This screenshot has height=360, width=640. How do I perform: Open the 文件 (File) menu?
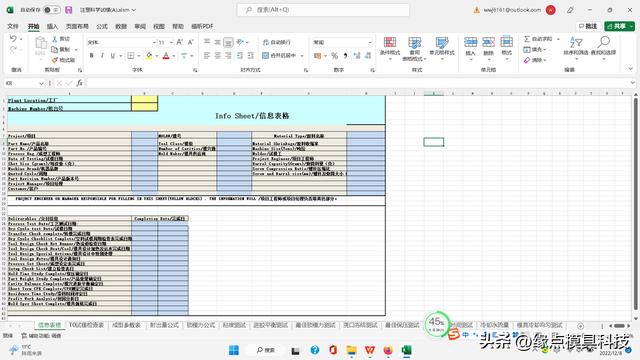coord(13,26)
